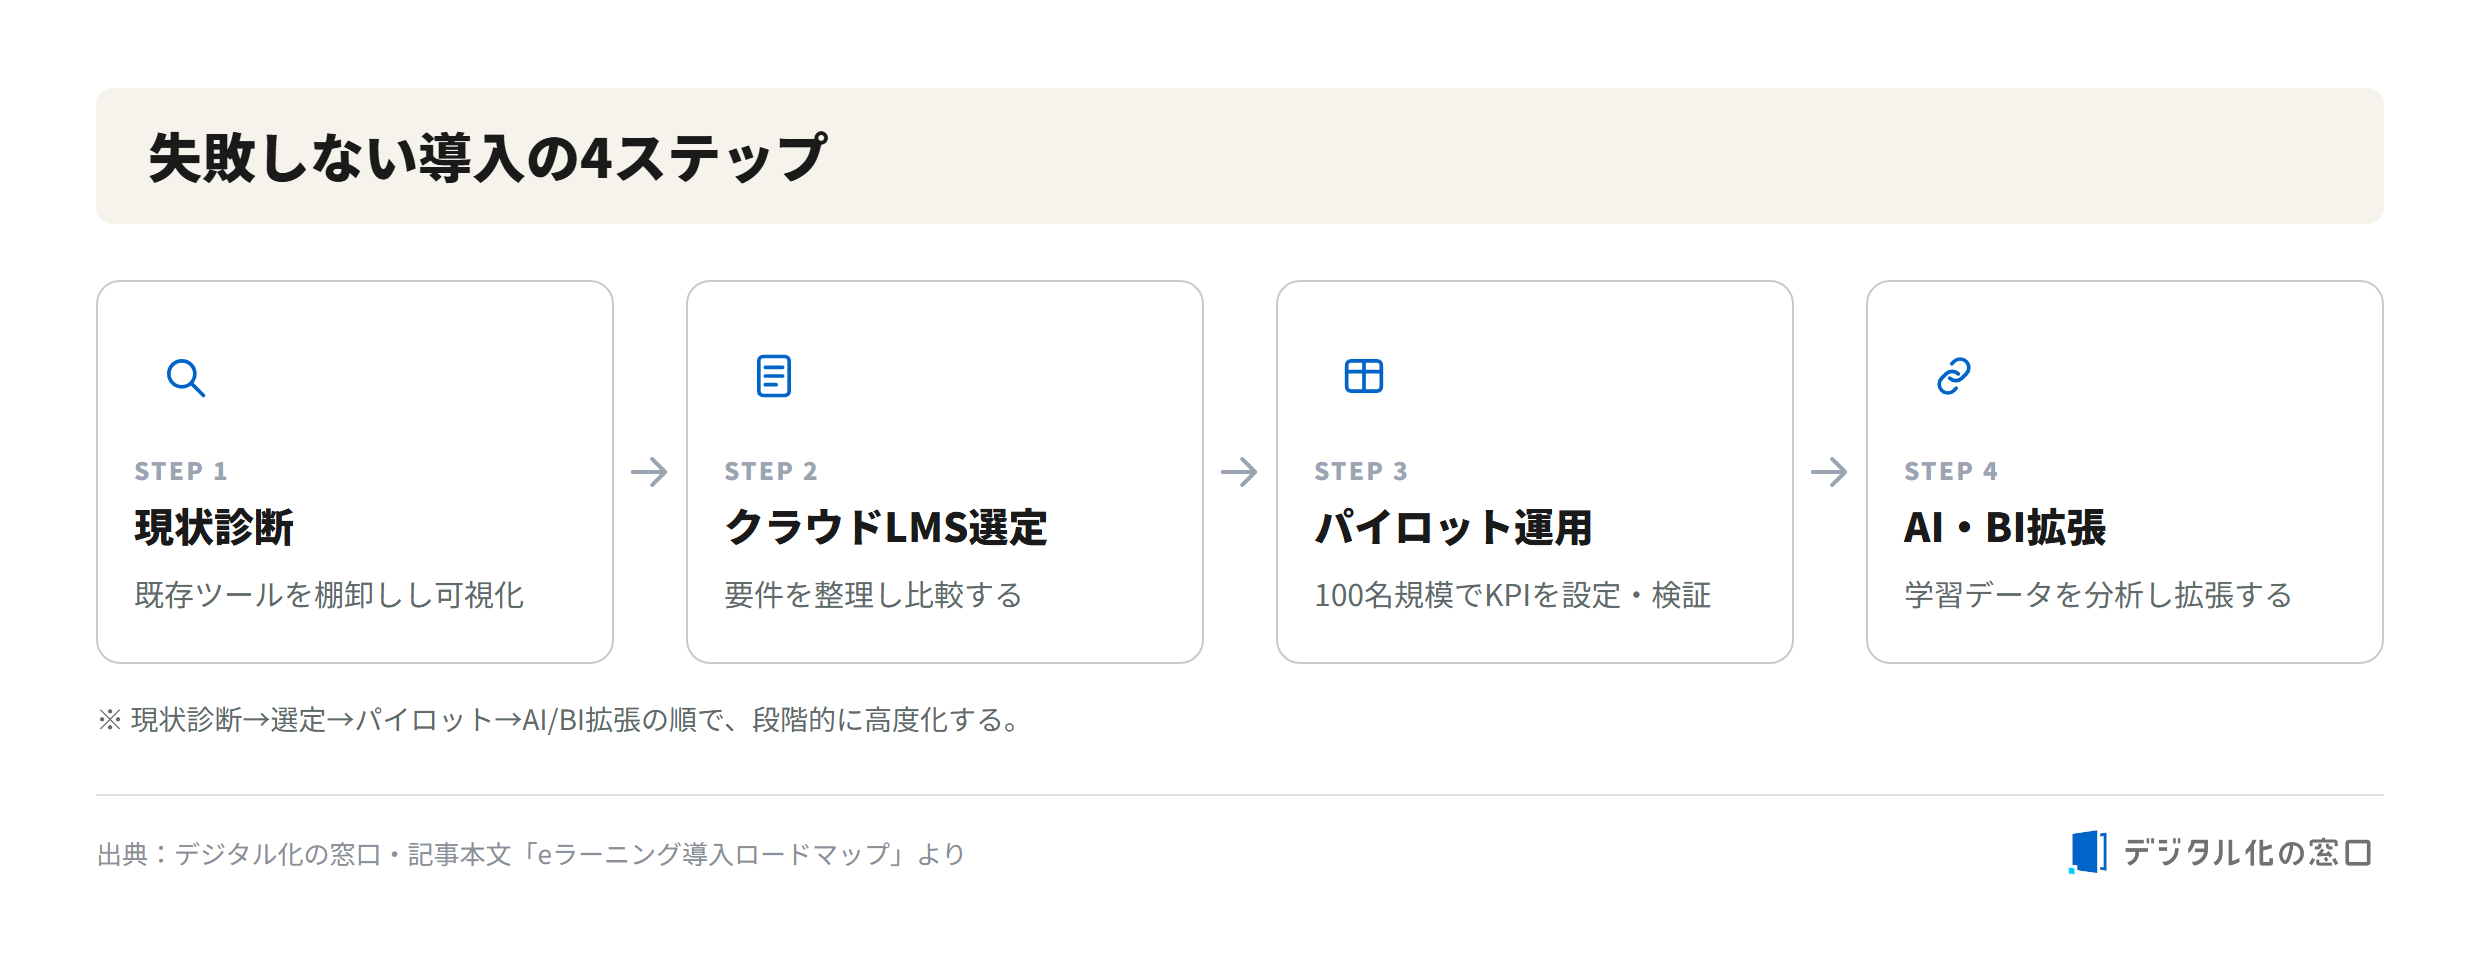The width and height of the screenshot is (2480, 970).
Task: Click the title 失敗しない導入の4ステップ
Action: 488,158
